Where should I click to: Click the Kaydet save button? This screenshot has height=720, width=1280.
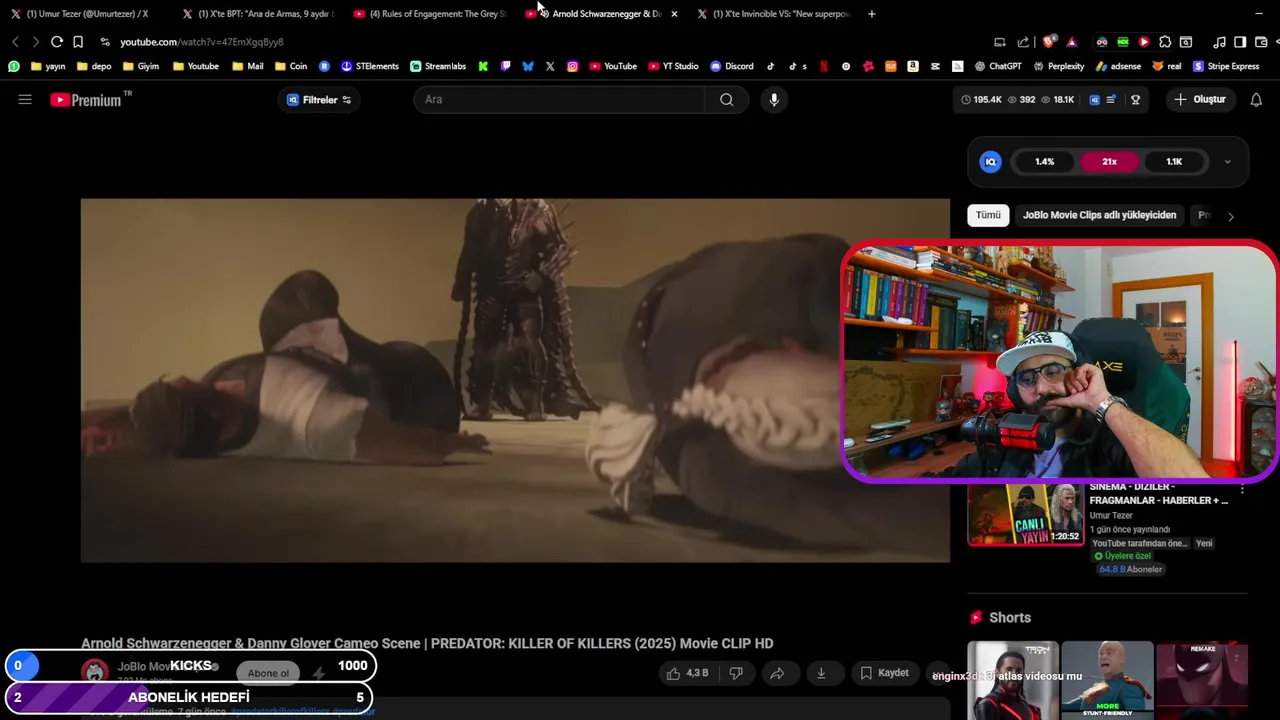click(885, 673)
